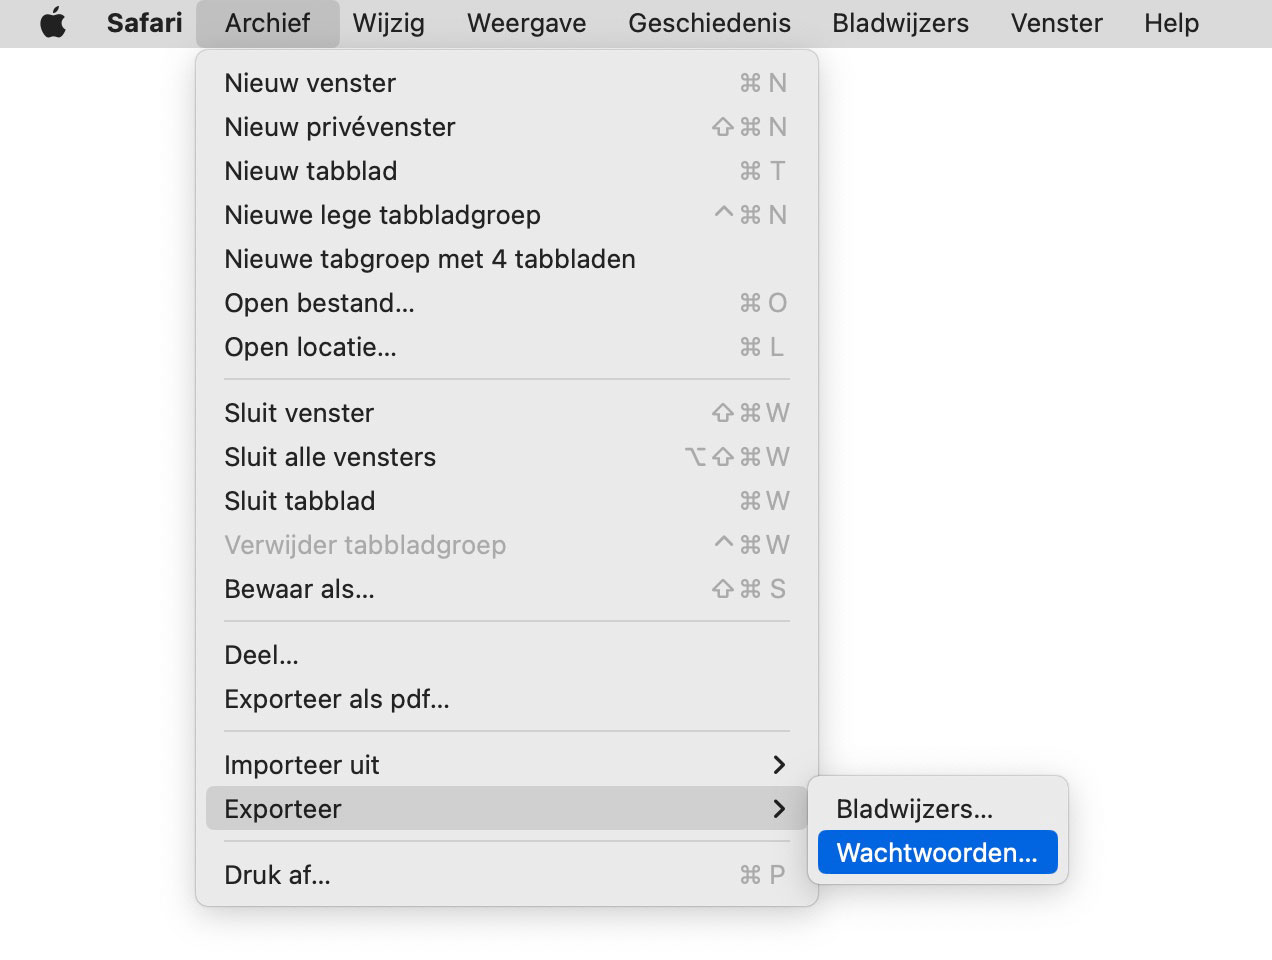
Task: Choose Druk af… to print
Action: [x=506, y=875]
